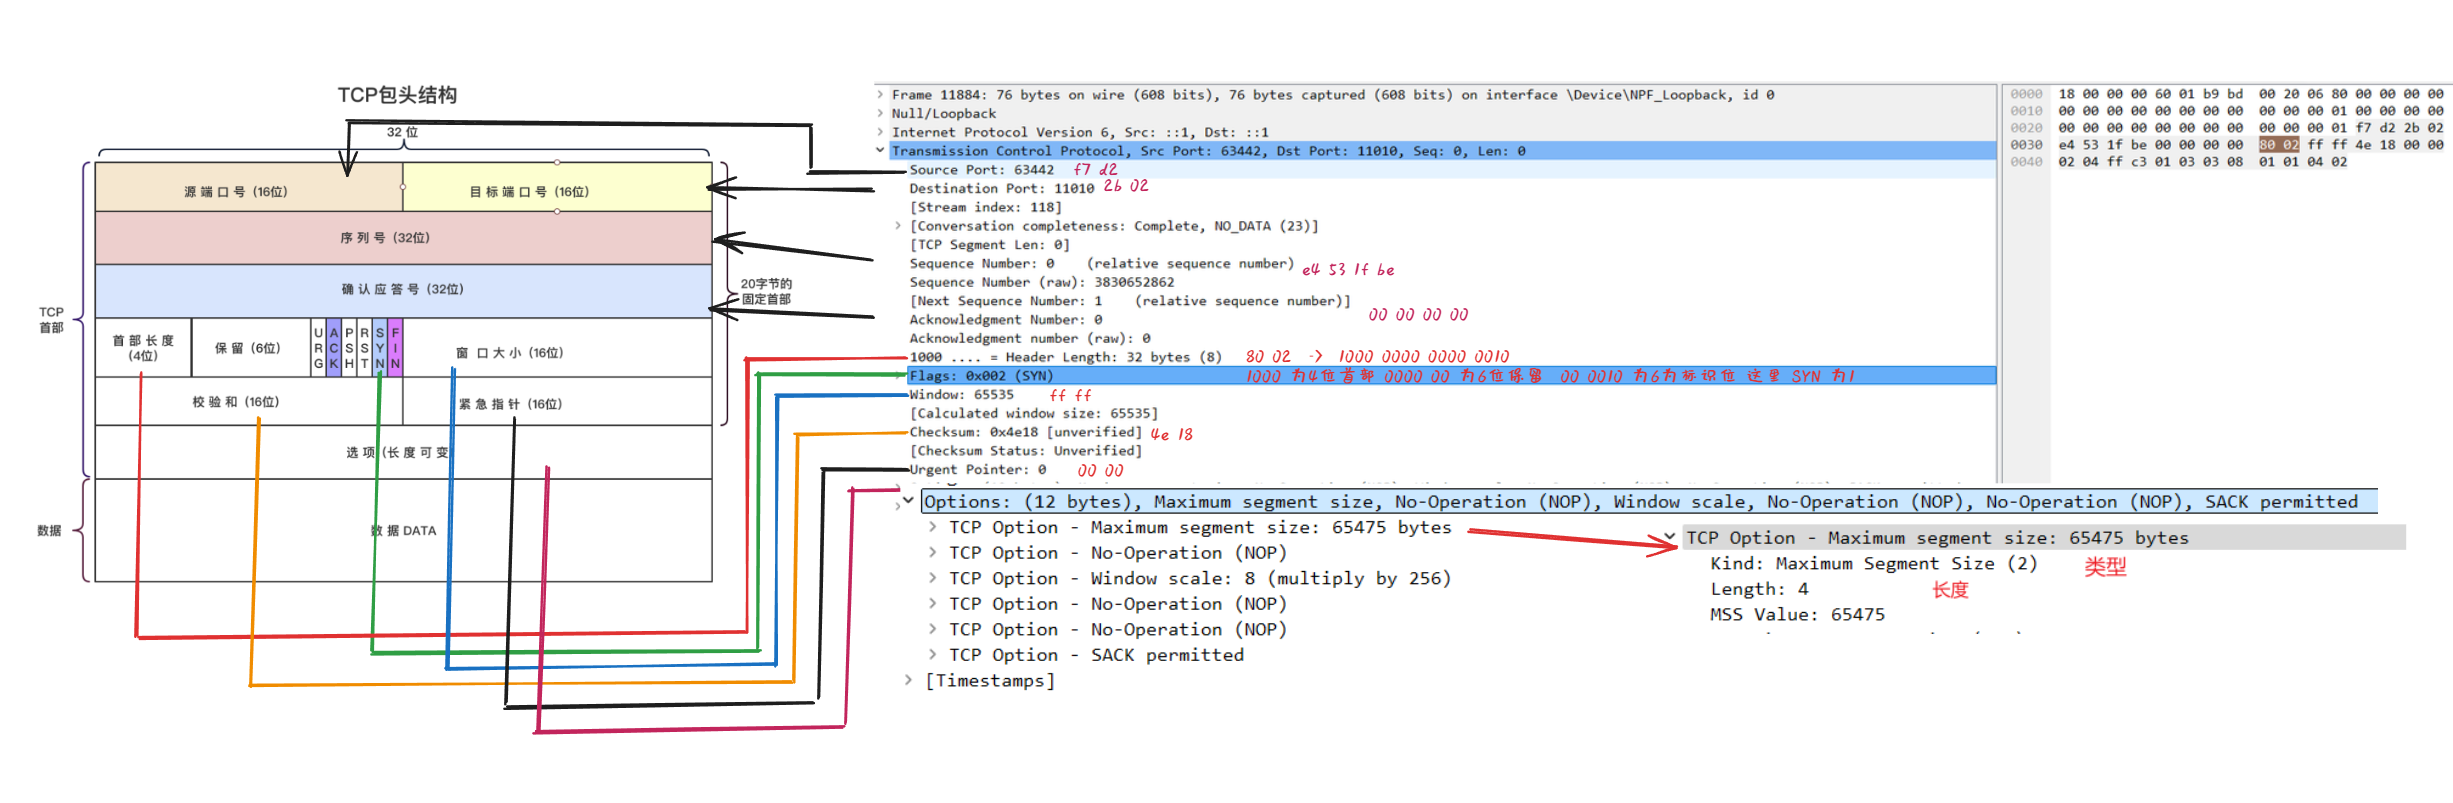Select the Checksum: 0x4e18 line
Image resolution: width=2453 pixels, height=803 pixels.
pyautogui.click(x=1023, y=432)
